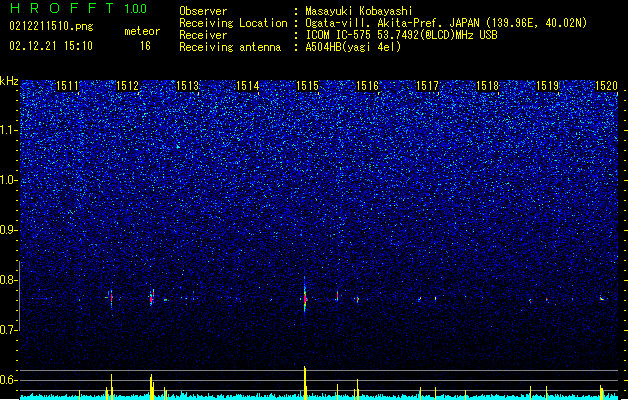Click the 0.6 kHz frequency tick label
The width and height of the screenshot is (629, 400).
(x=9, y=380)
